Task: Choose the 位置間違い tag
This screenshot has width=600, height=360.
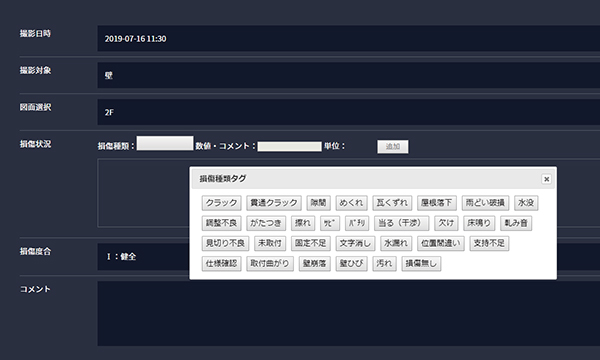Action: (440, 243)
